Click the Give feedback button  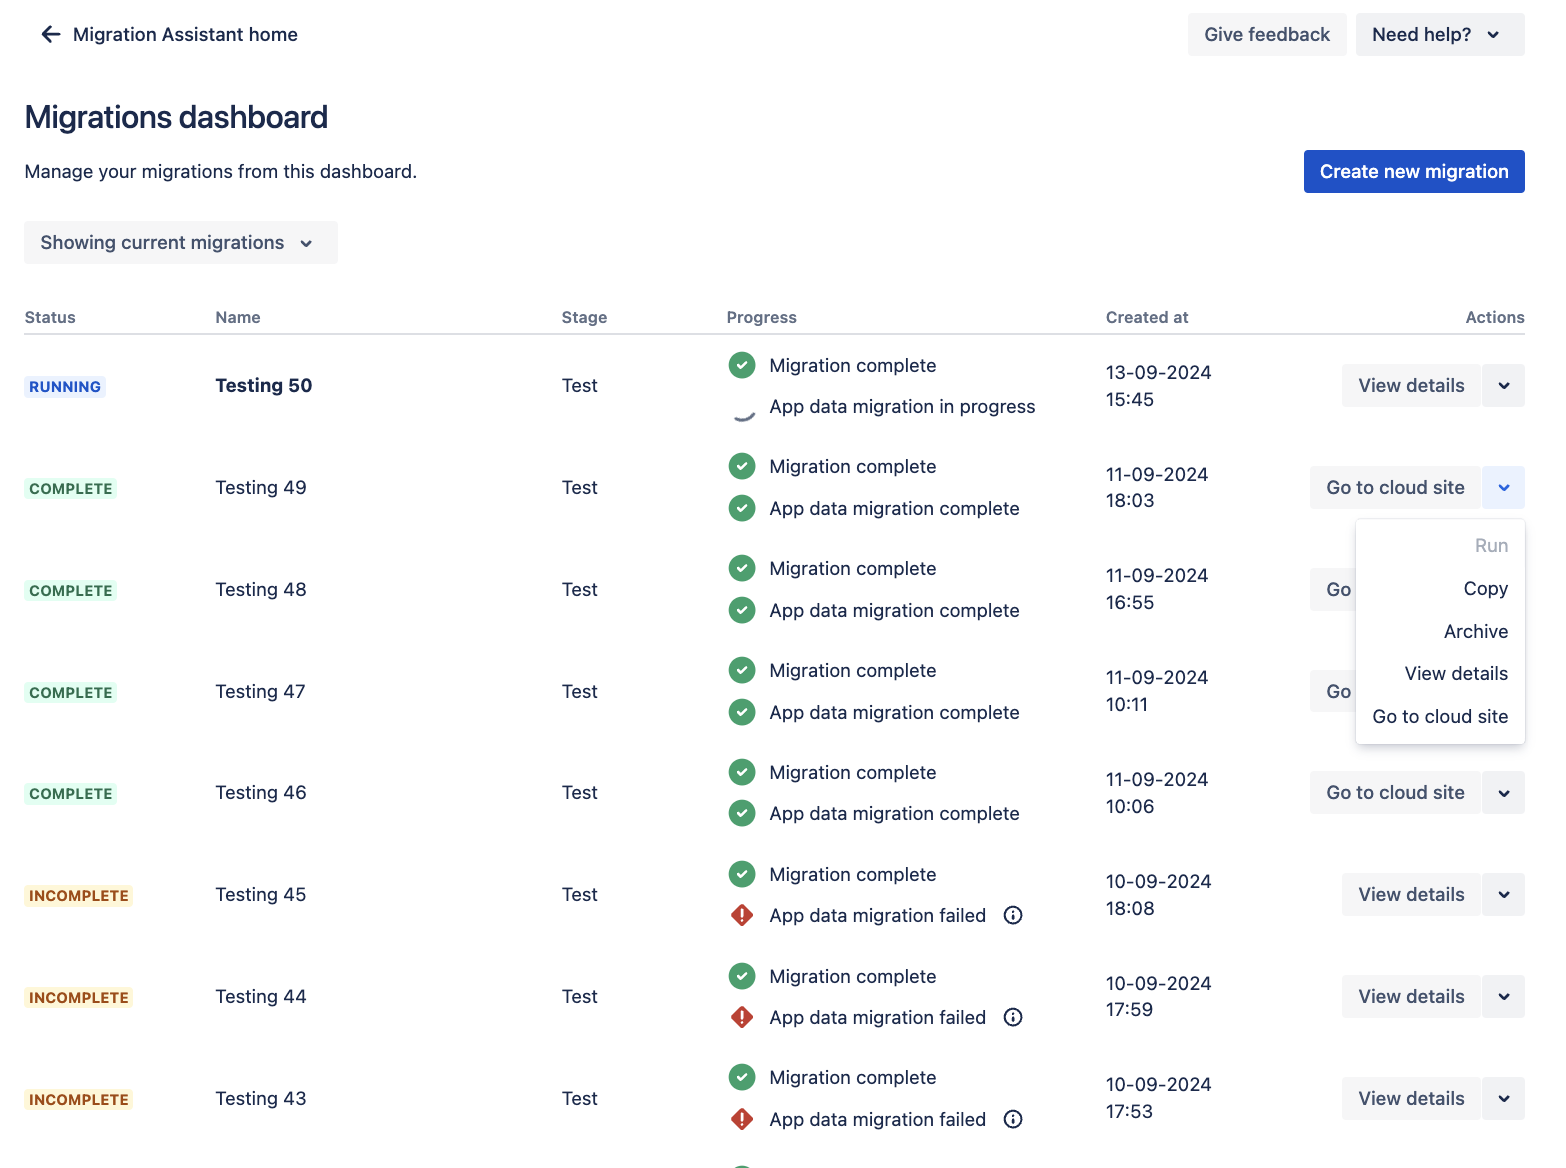1266,35
